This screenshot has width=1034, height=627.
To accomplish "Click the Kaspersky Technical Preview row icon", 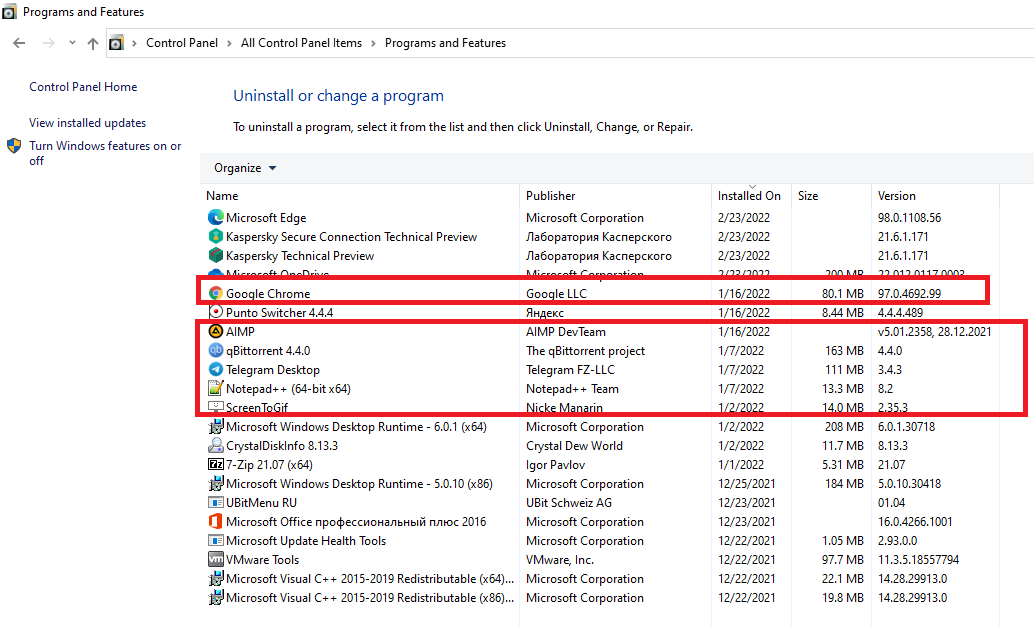I will coord(216,255).
